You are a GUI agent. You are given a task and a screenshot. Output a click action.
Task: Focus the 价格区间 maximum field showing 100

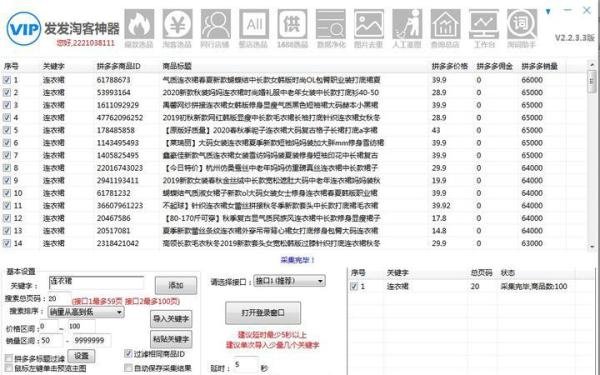82,326
